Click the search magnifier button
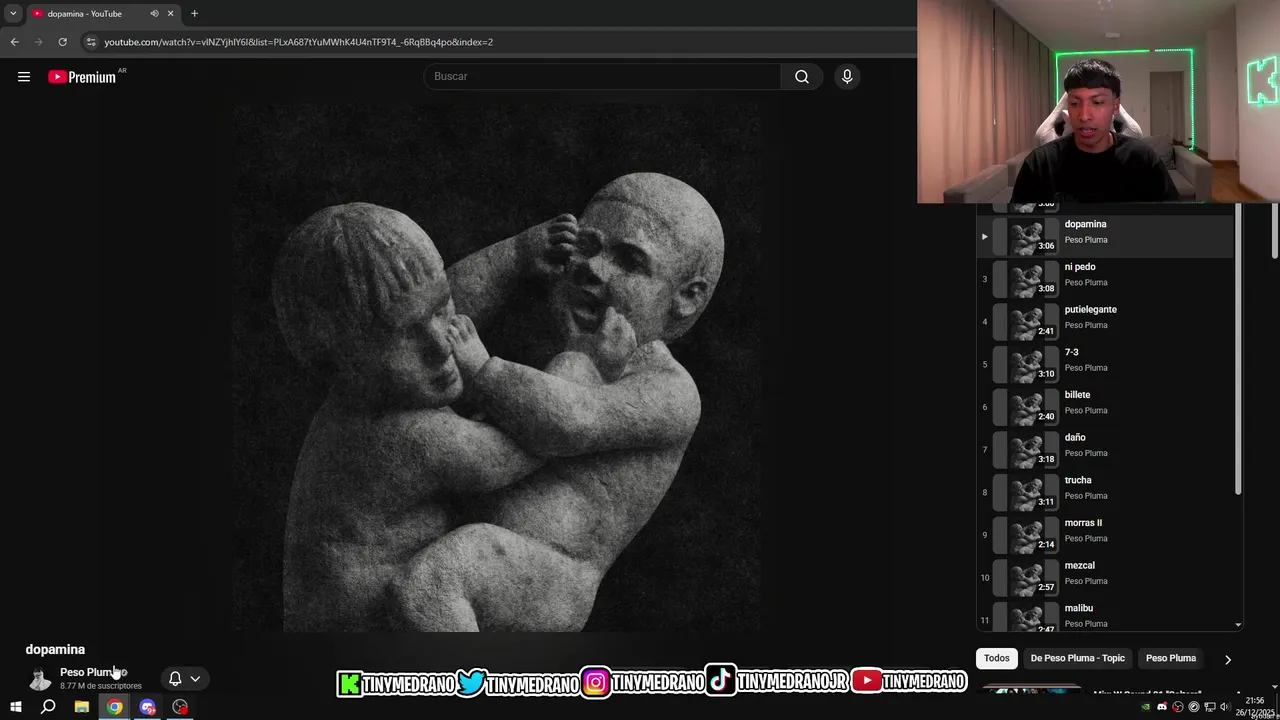Viewport: 1280px width, 720px height. click(802, 77)
